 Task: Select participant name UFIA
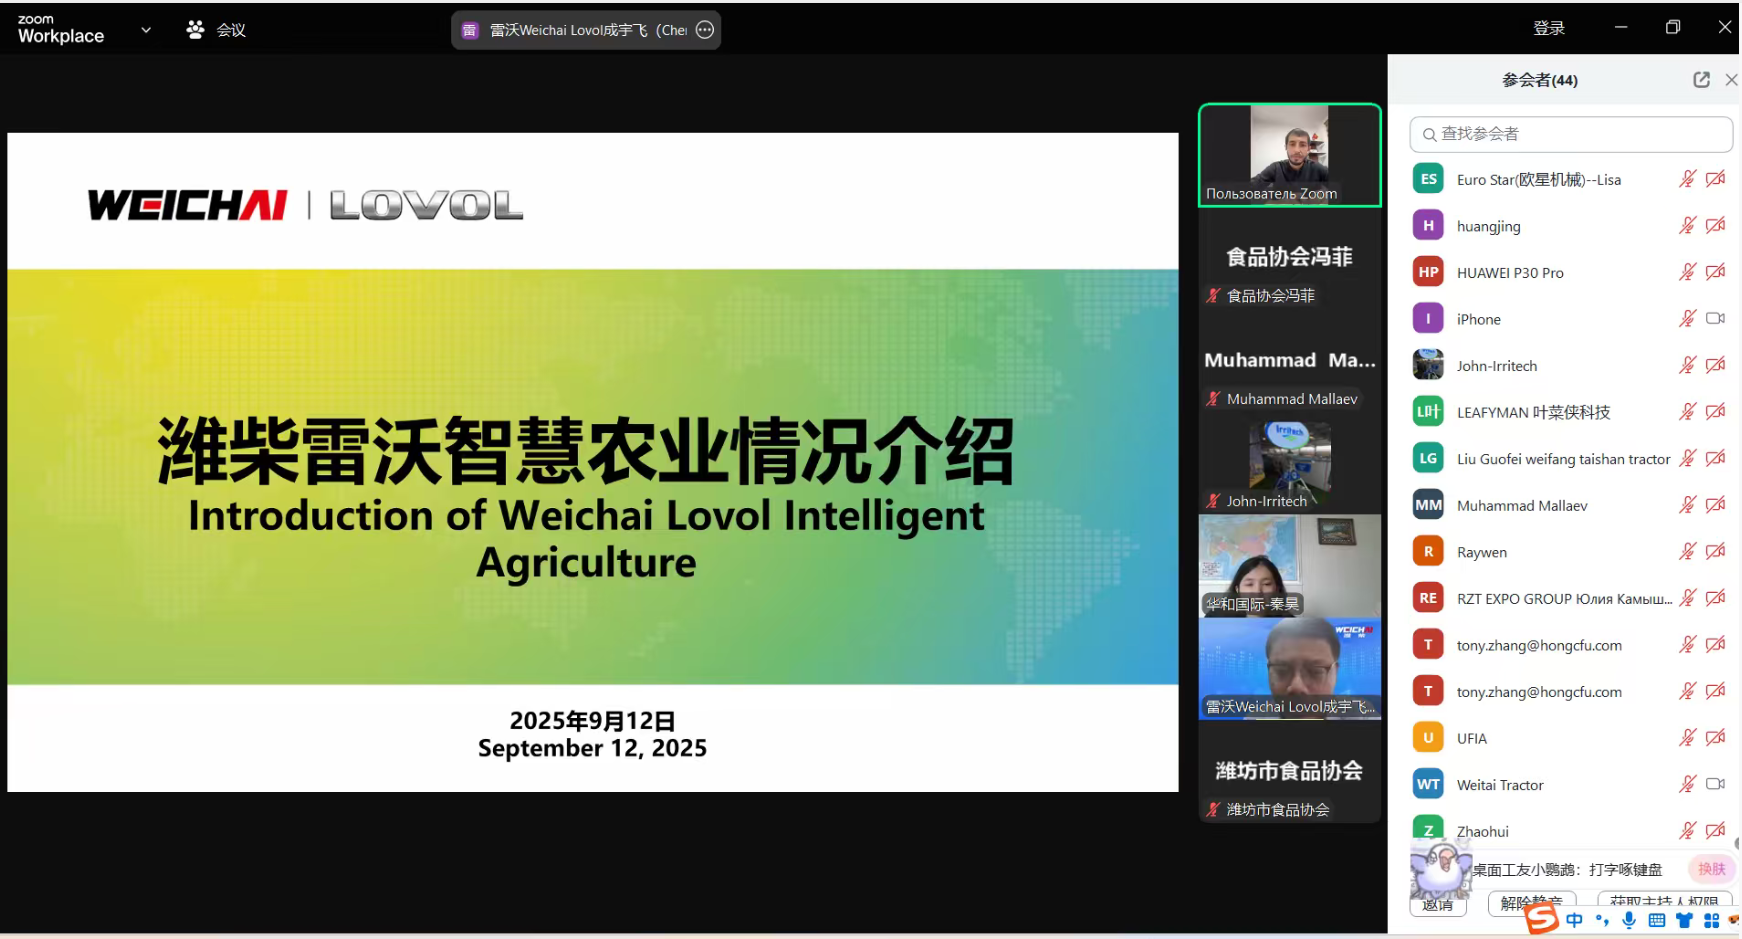(x=1472, y=738)
